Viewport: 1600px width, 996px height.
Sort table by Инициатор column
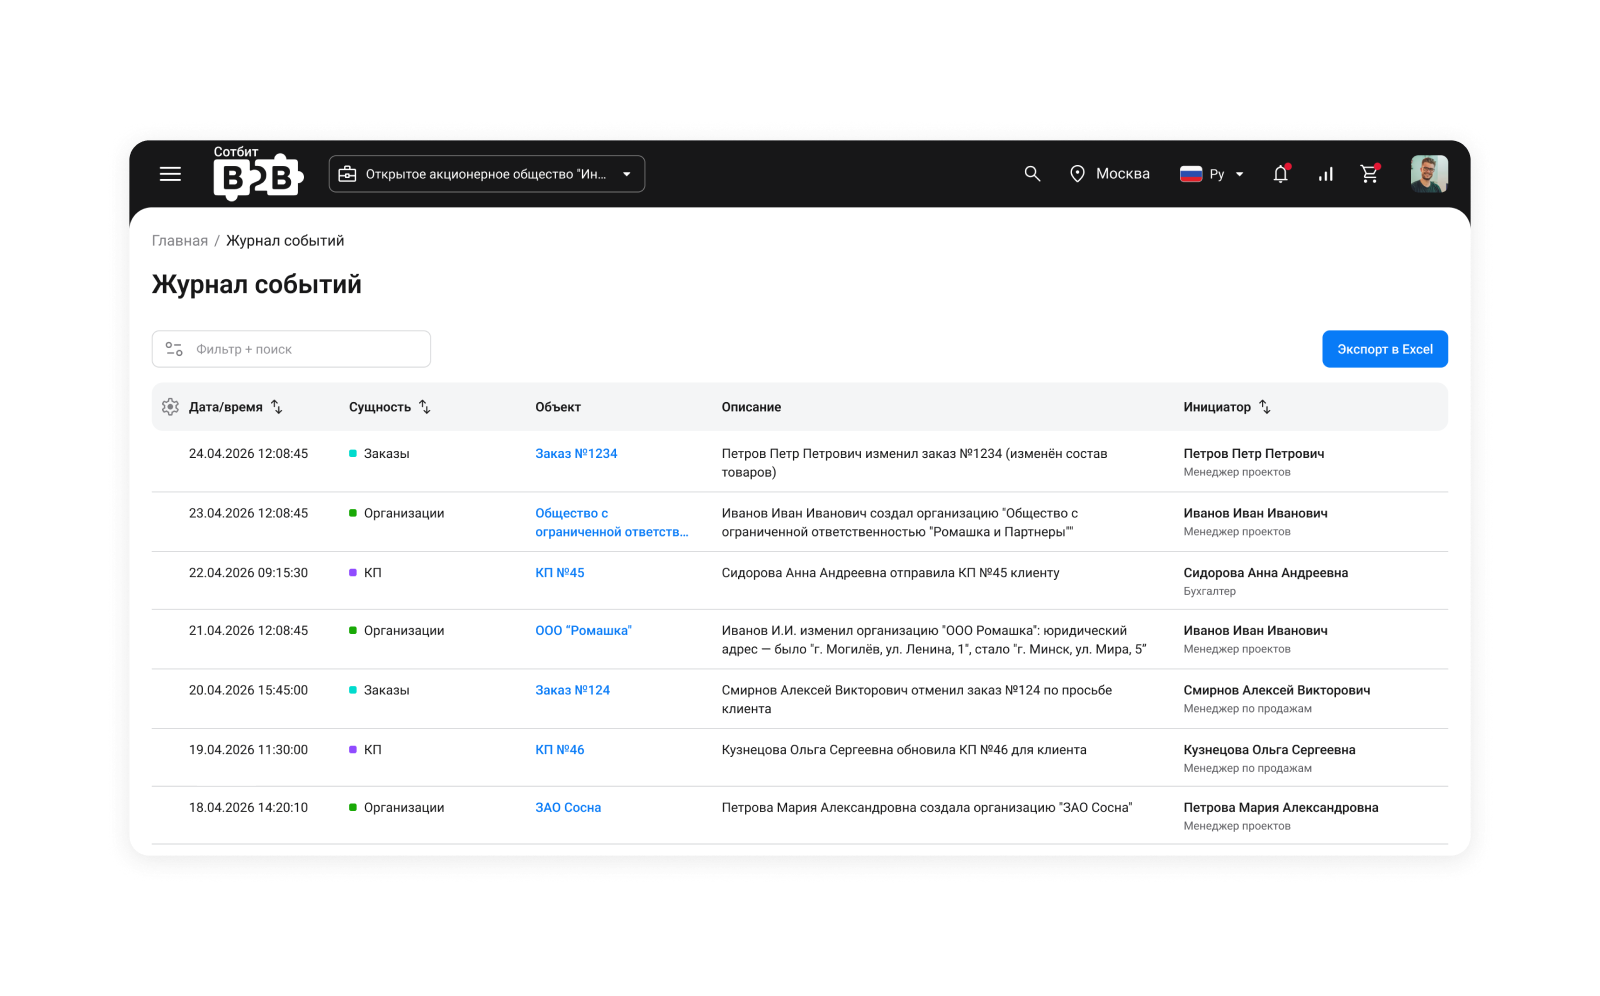(x=1265, y=407)
